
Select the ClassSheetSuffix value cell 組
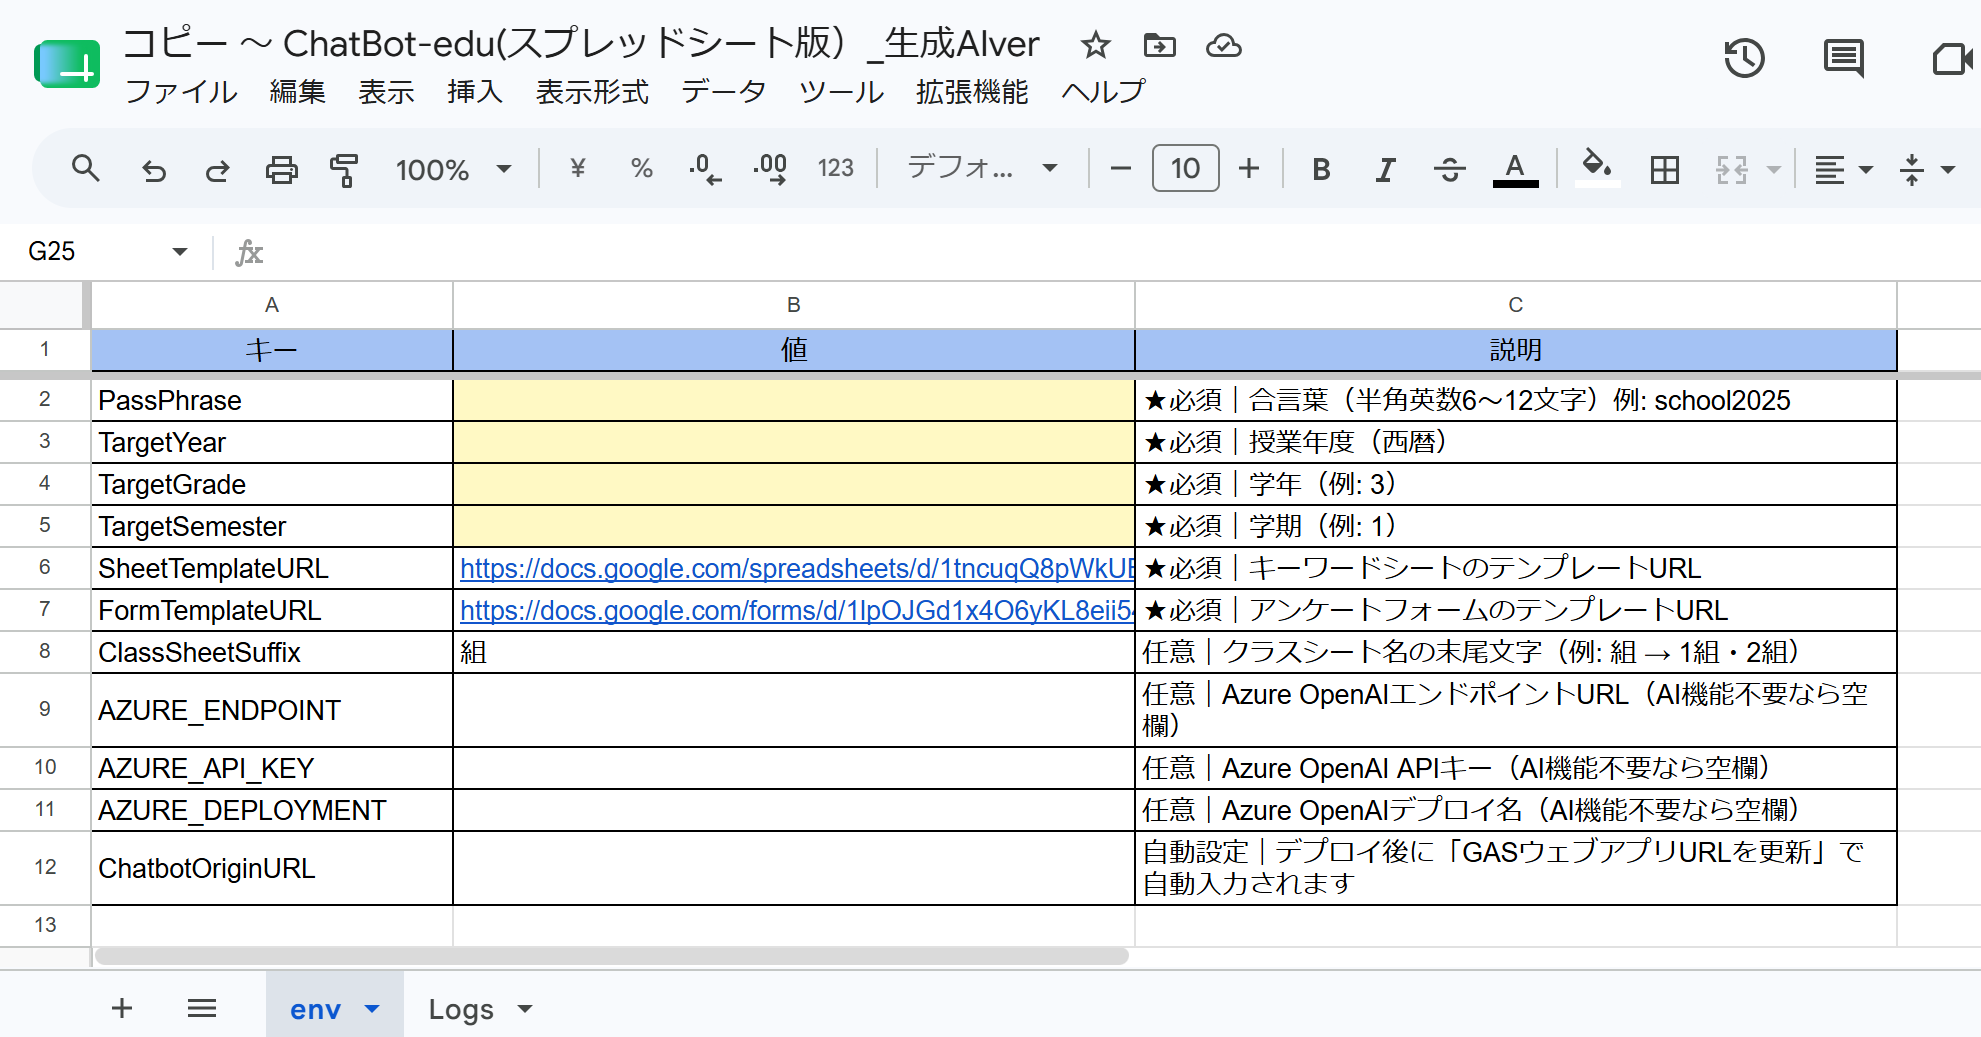[x=794, y=652]
